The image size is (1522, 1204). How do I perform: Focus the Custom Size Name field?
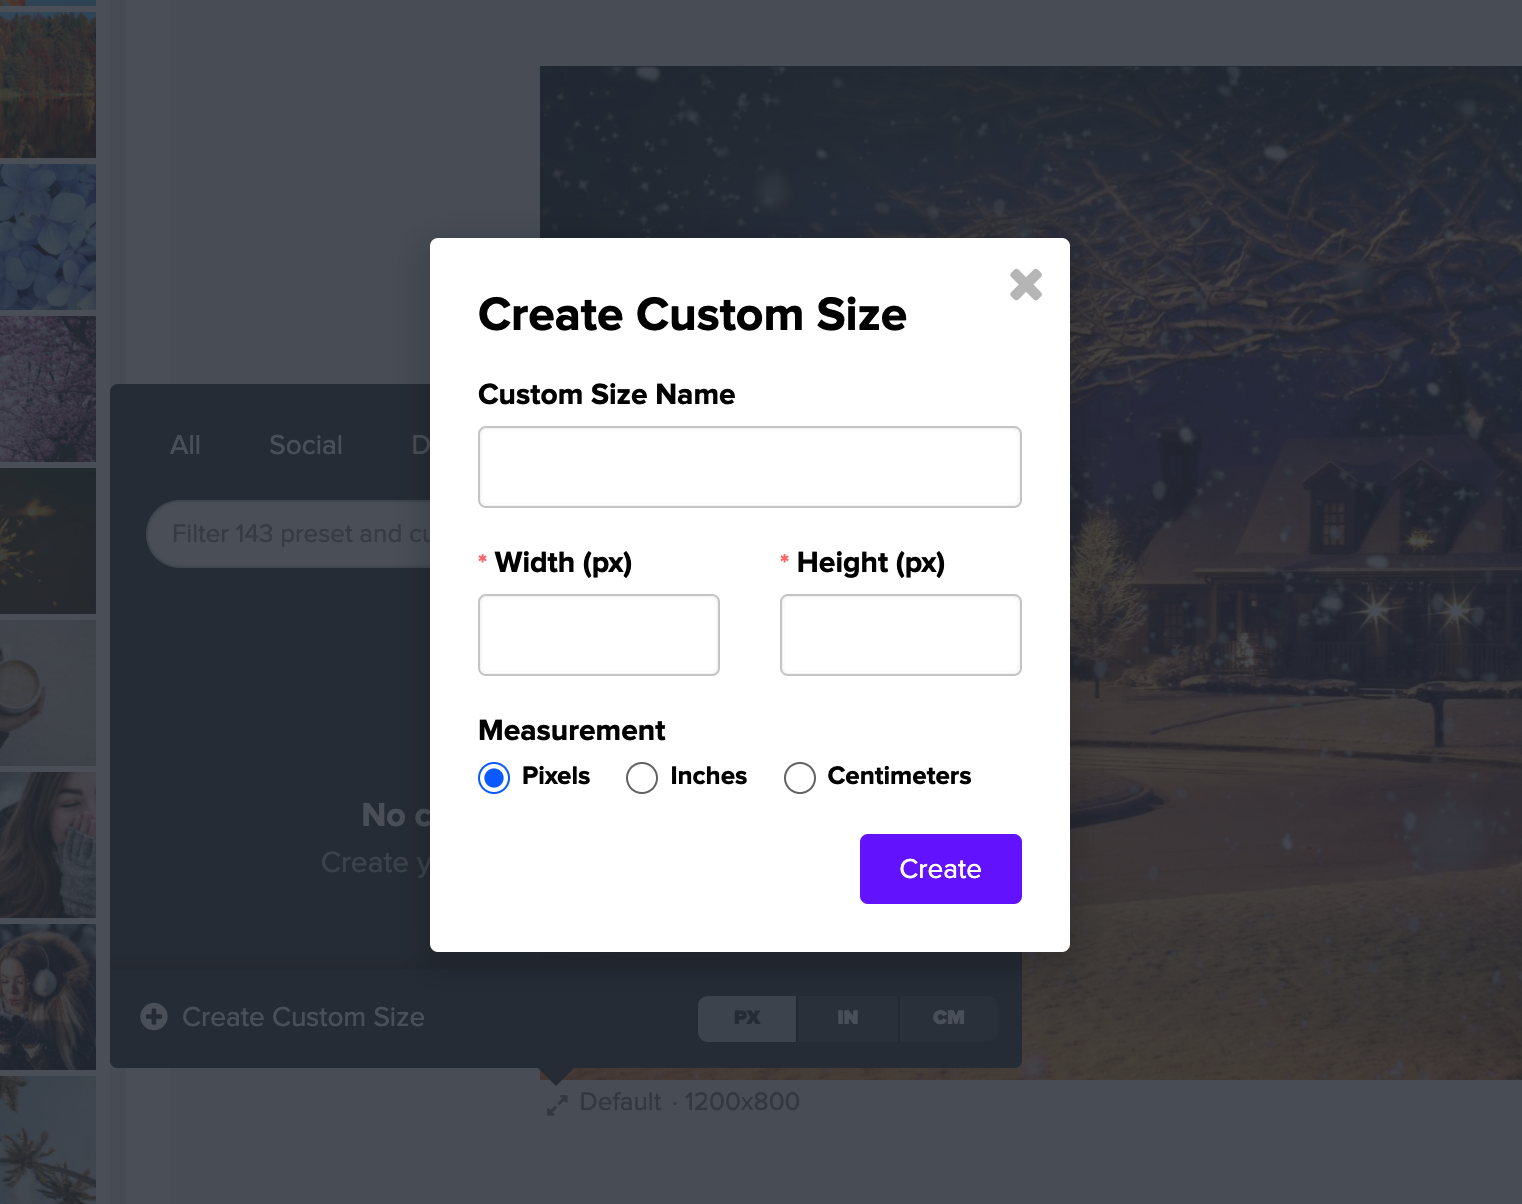tap(750, 467)
